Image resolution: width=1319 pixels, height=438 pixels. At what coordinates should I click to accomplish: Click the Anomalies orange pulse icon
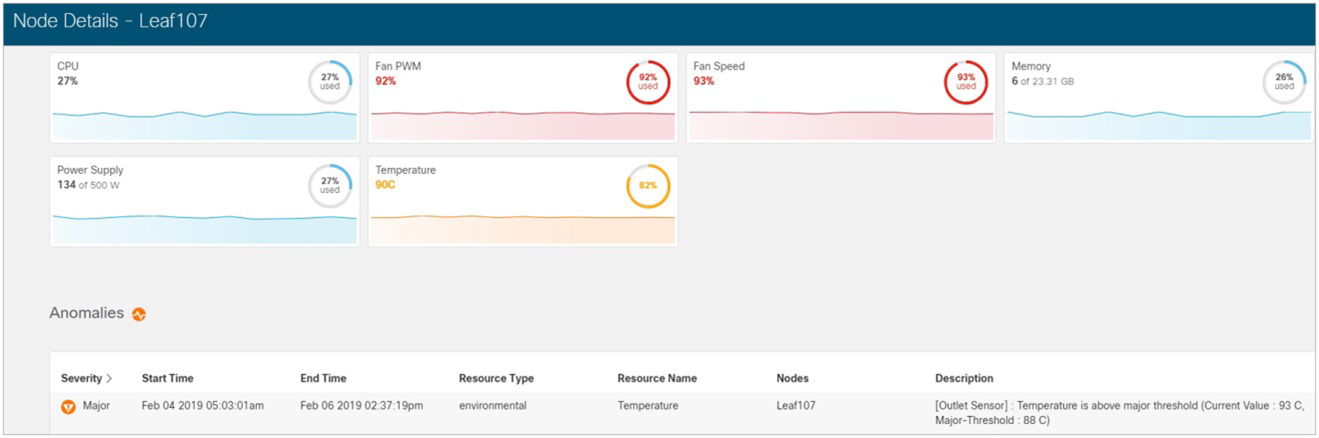(x=139, y=314)
